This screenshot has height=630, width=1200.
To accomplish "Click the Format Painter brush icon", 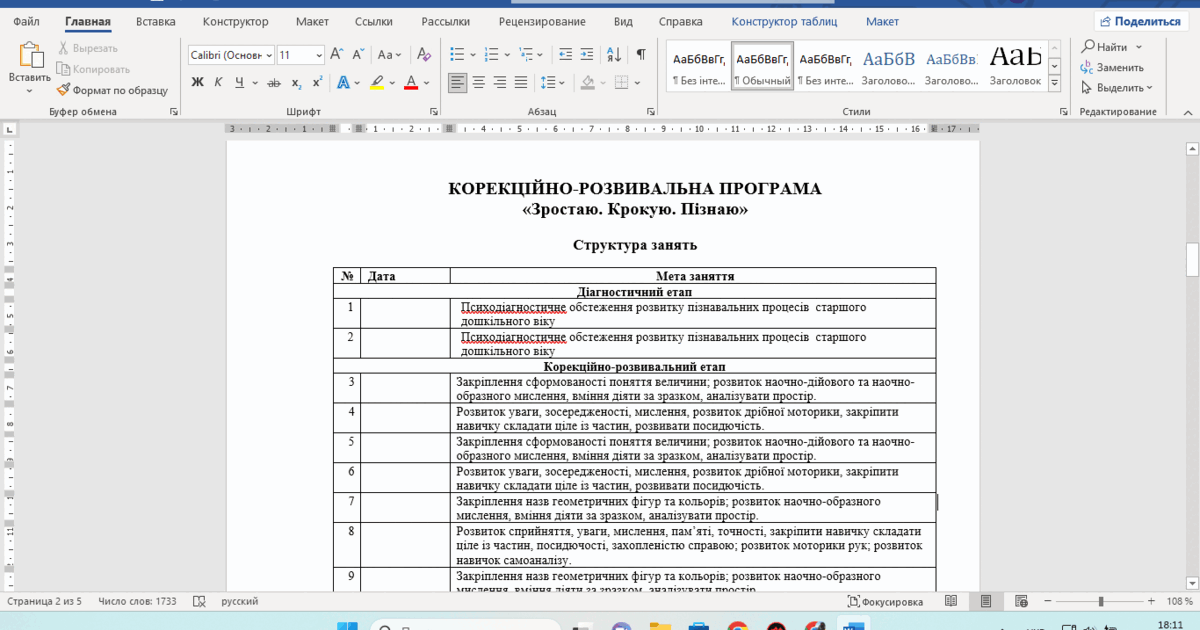I will coord(63,89).
